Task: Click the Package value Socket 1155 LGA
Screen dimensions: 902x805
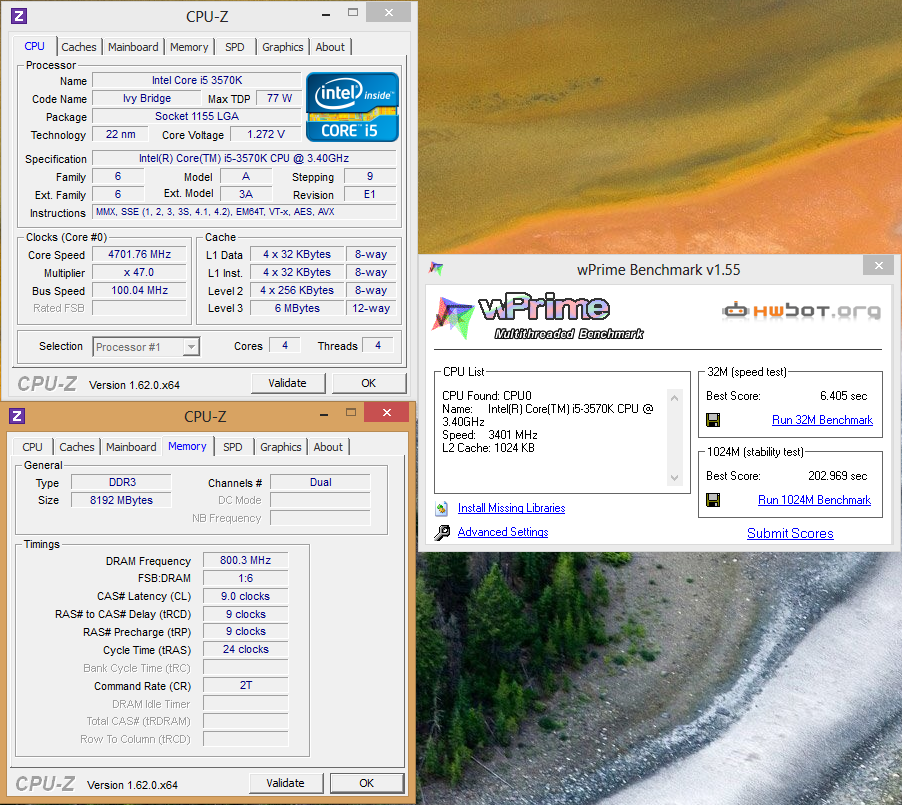Action: pos(197,116)
